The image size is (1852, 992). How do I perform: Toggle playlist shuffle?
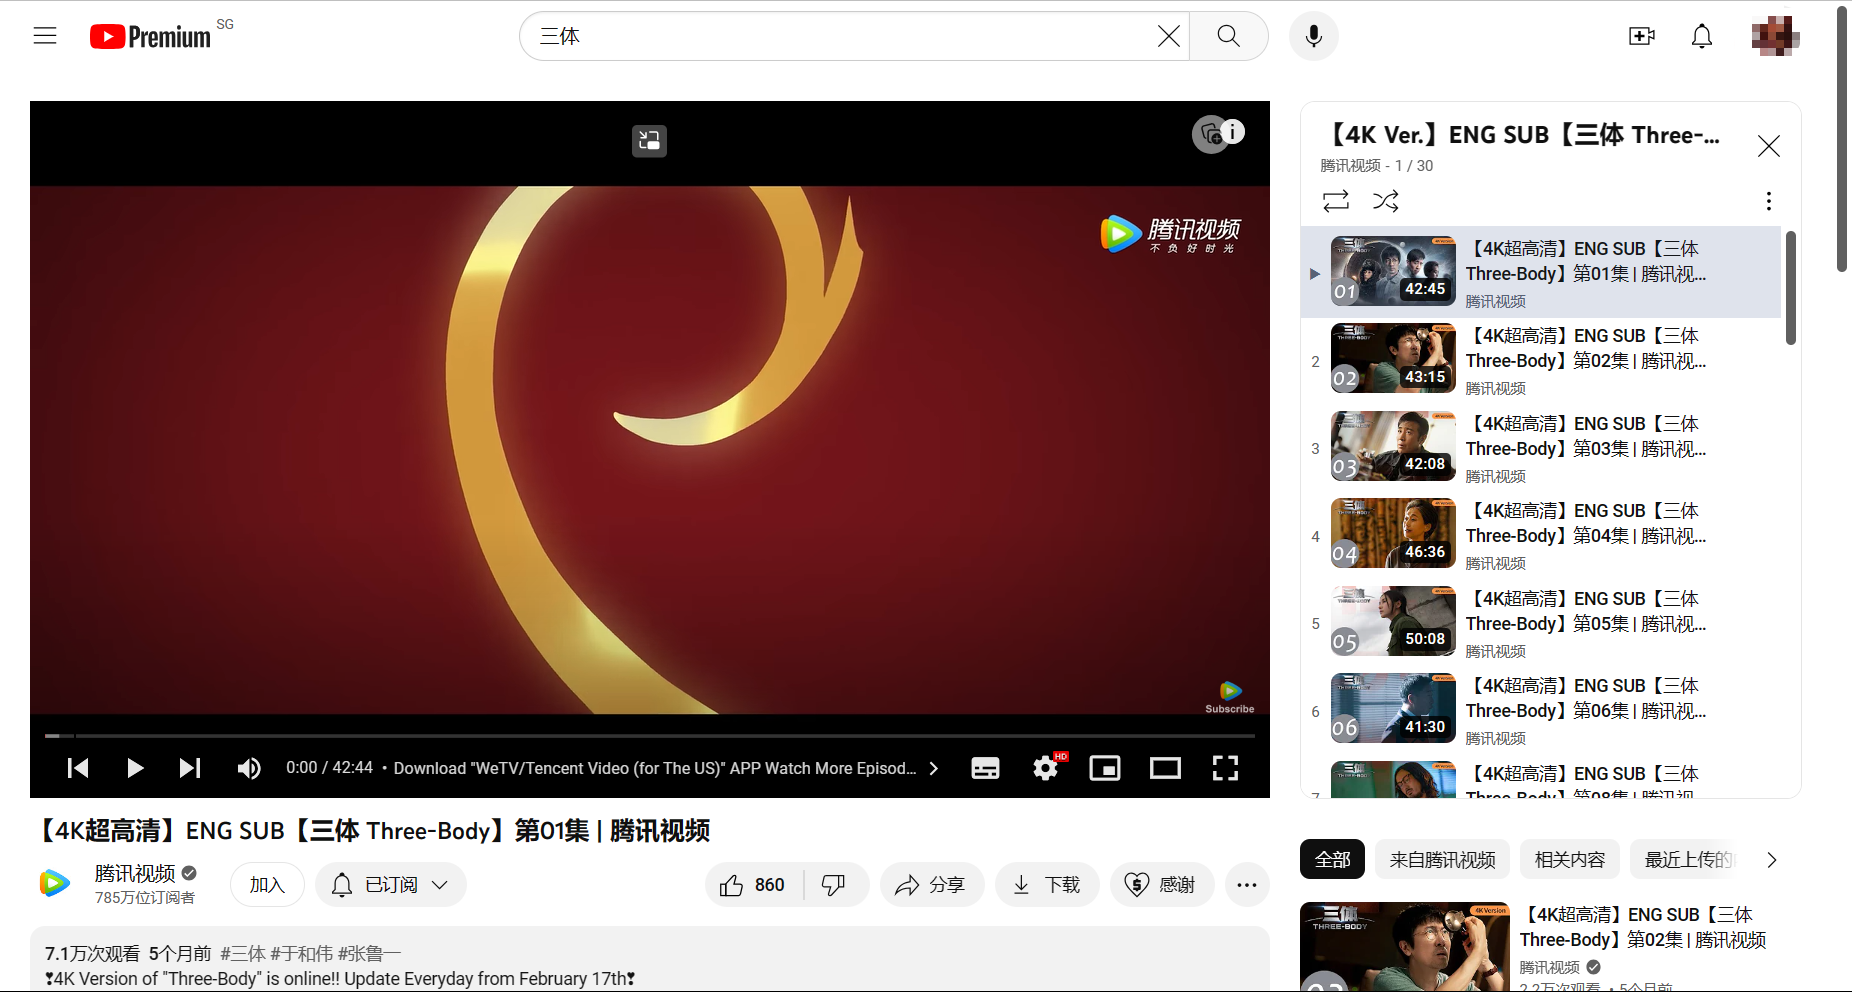coord(1386,201)
